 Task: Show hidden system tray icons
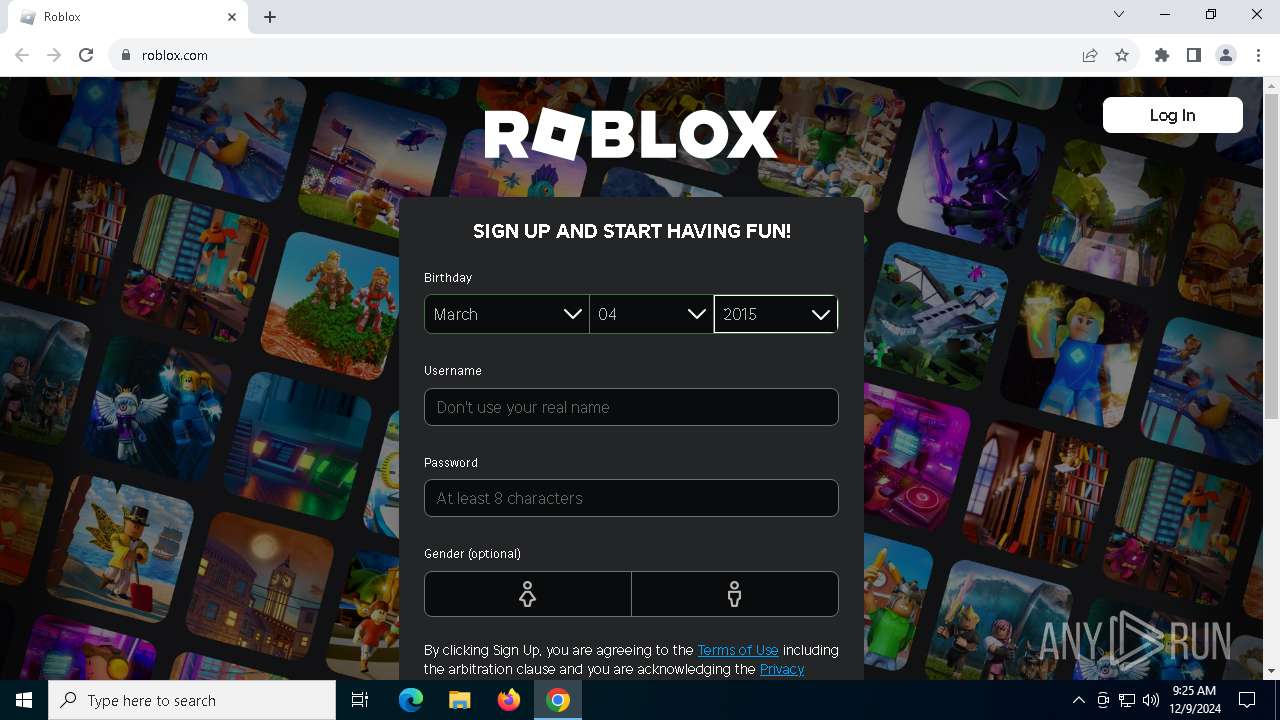tap(1078, 700)
